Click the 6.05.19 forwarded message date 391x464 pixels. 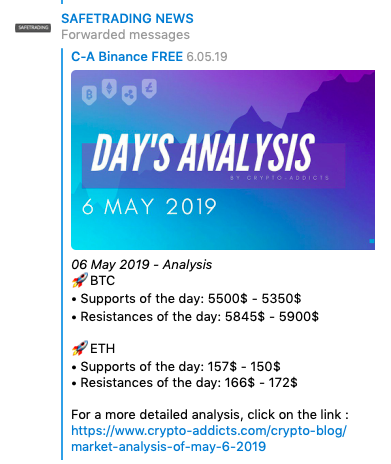tap(207, 57)
